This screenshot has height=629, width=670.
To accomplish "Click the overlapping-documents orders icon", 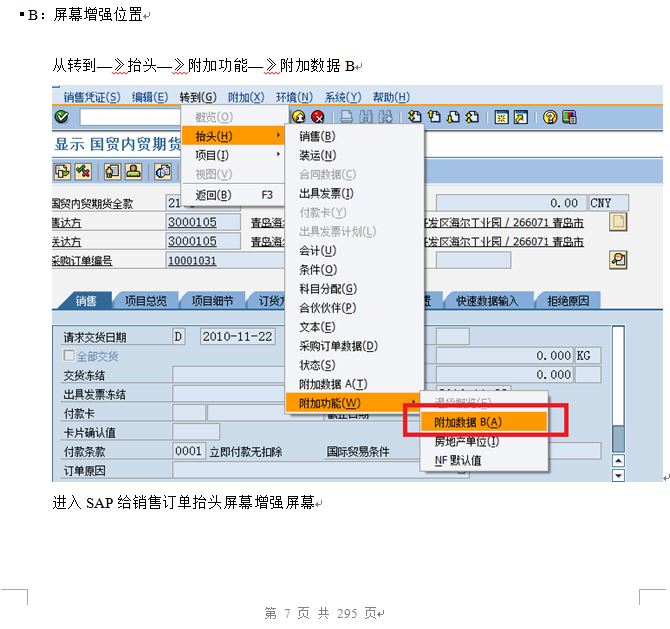I will pos(163,171).
